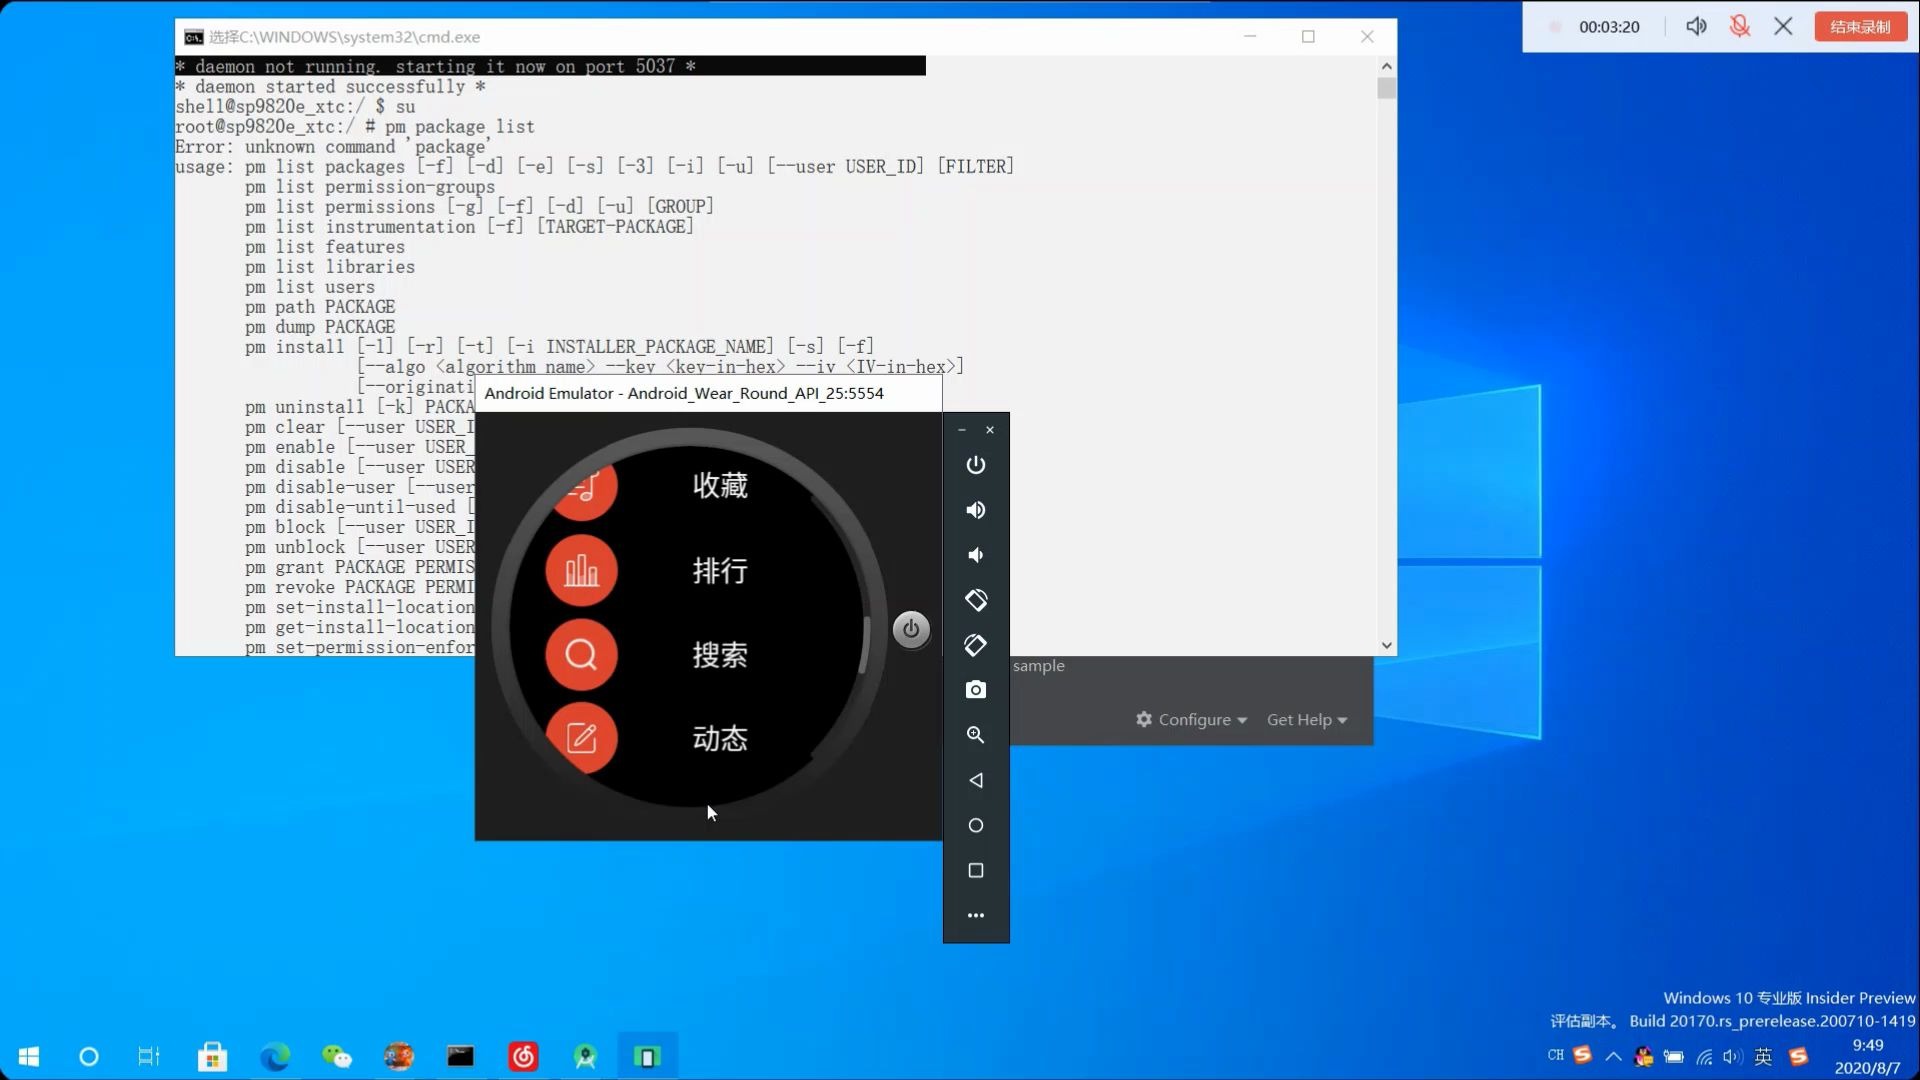Click the emulator volume up icon

pos(975,510)
